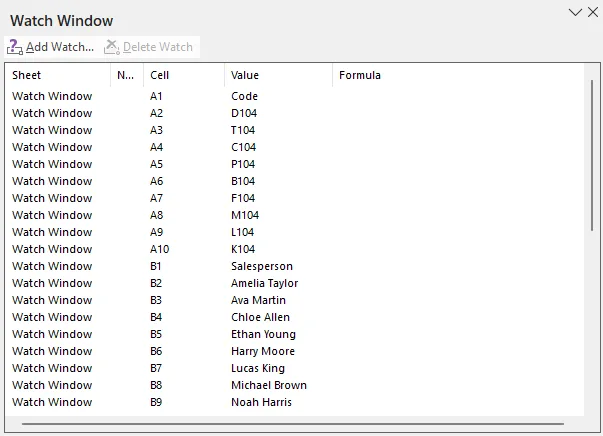Click cell reference B4
Screen dimensions: 603x436
coord(156,317)
